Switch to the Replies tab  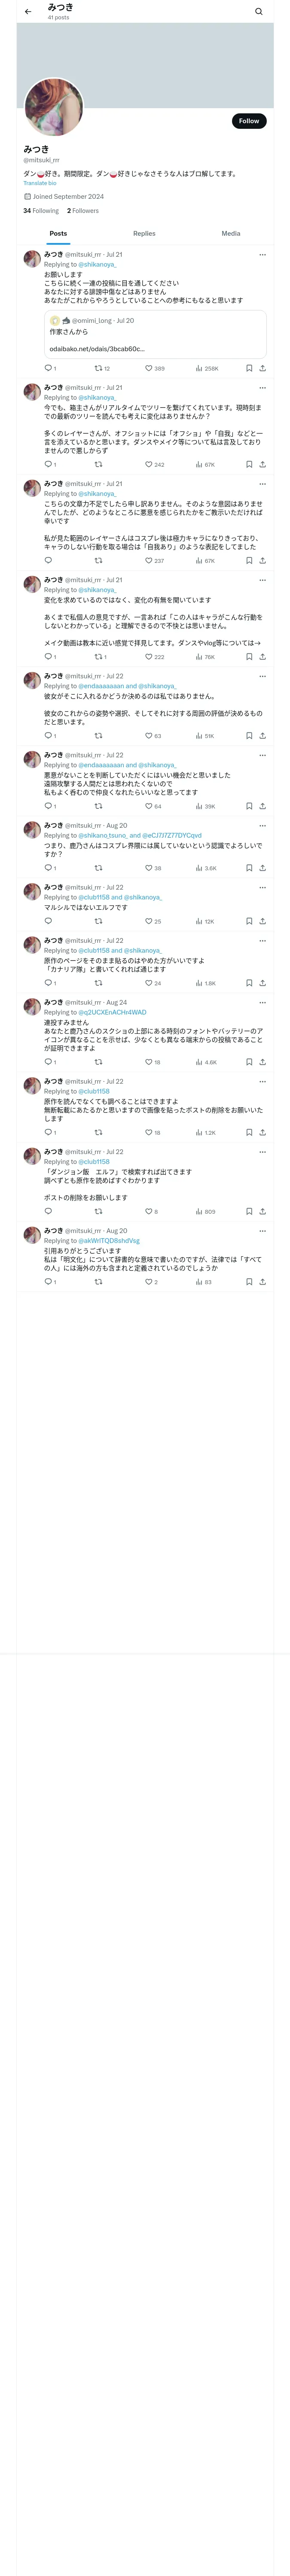[x=144, y=233]
